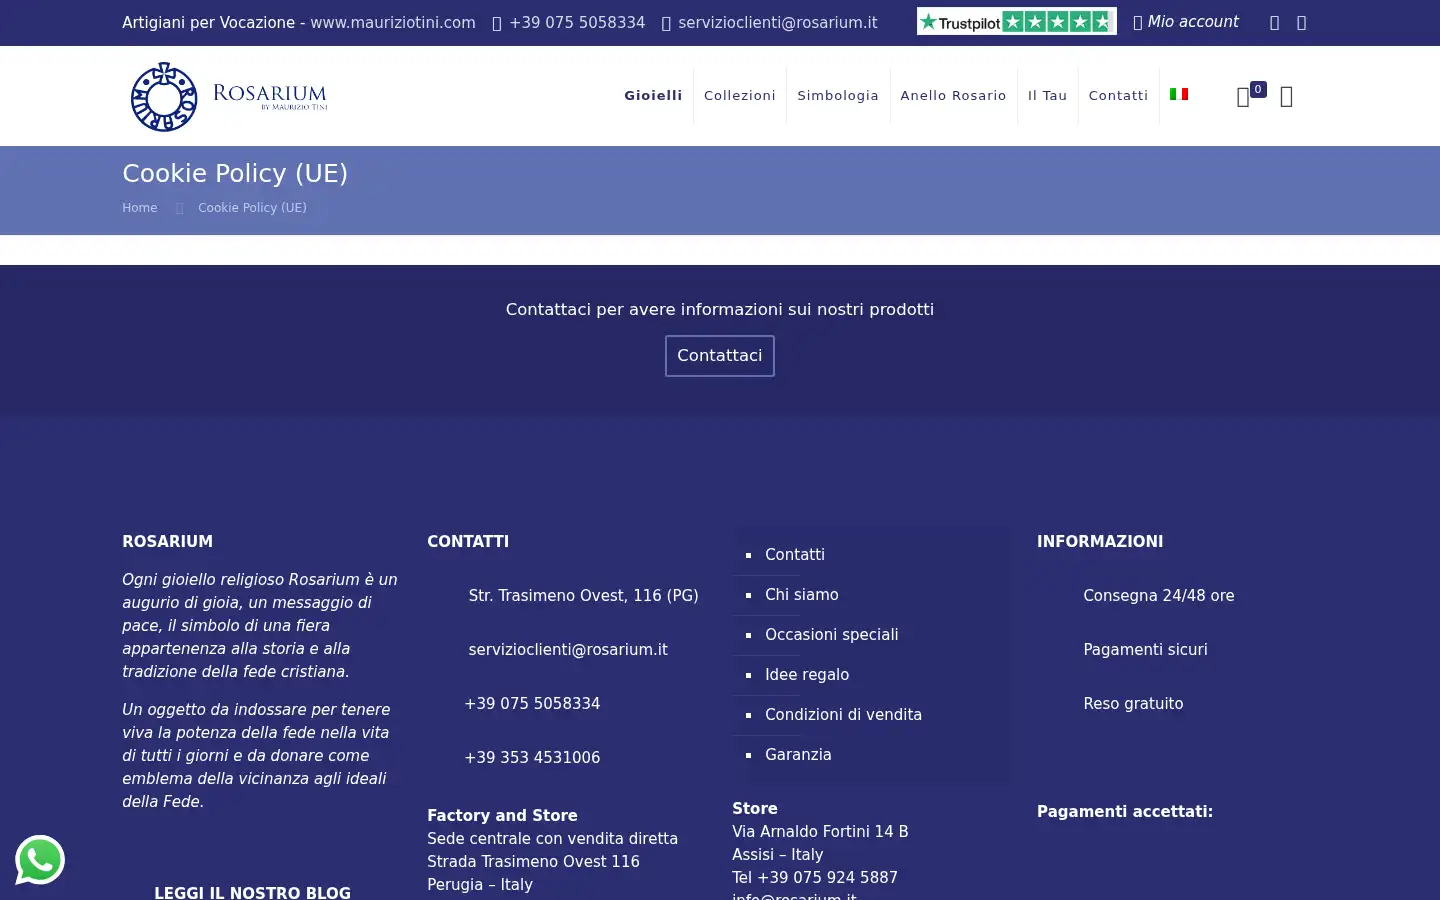Screen dimensions: 1440x900
Task: Select the Italian flag language switcher
Action: point(1179,94)
